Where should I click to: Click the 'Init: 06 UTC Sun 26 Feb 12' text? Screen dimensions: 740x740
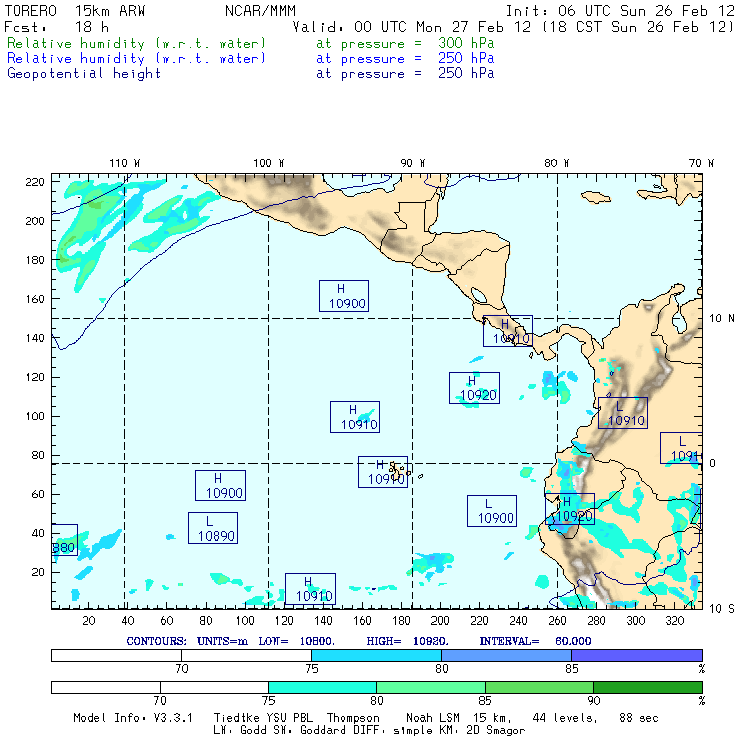[x=620, y=11]
